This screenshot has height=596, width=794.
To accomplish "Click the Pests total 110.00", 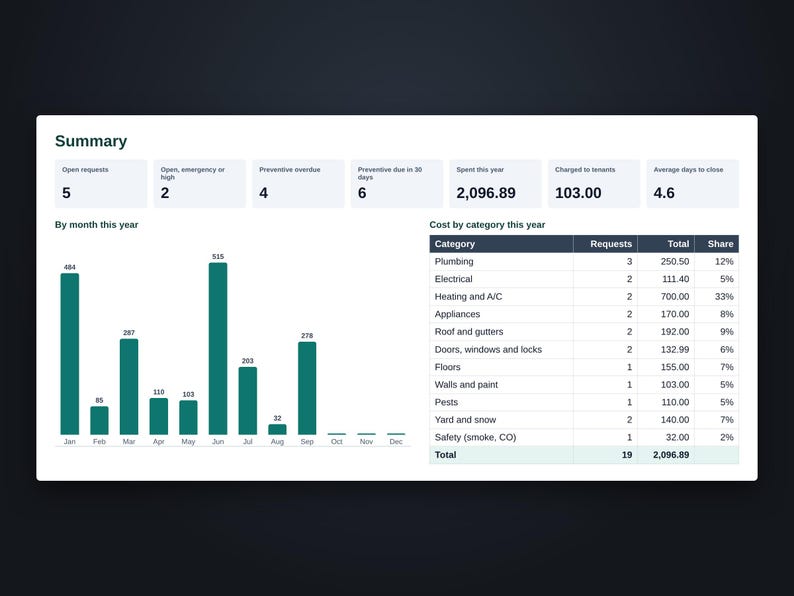I will [x=674, y=402].
